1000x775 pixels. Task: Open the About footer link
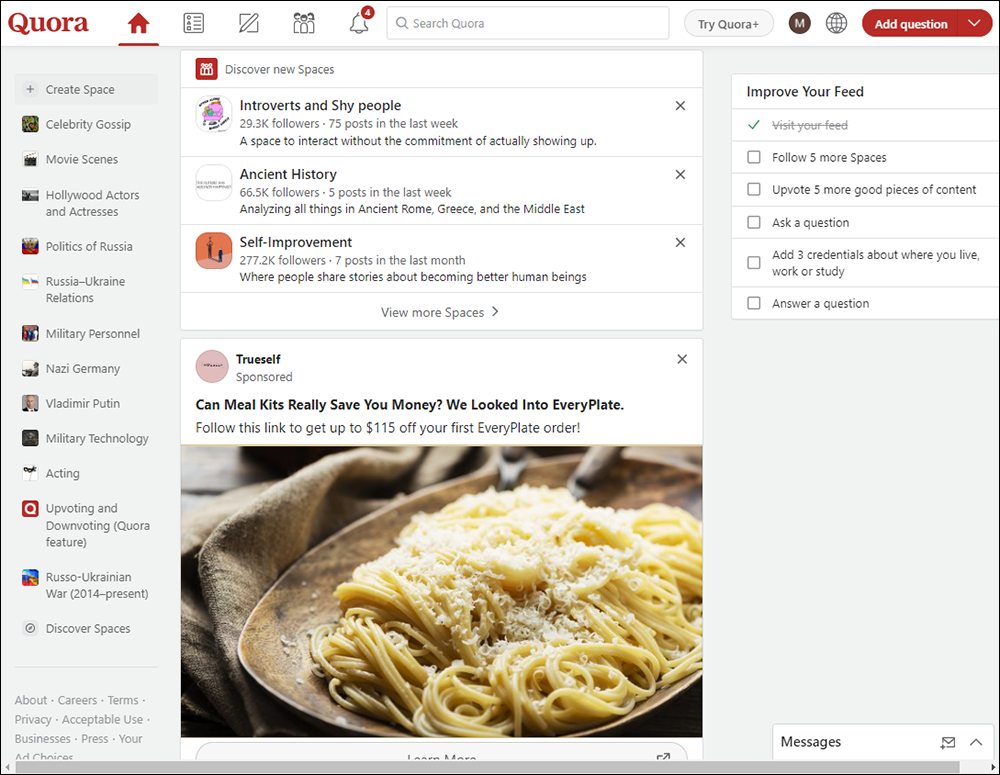tap(31, 700)
